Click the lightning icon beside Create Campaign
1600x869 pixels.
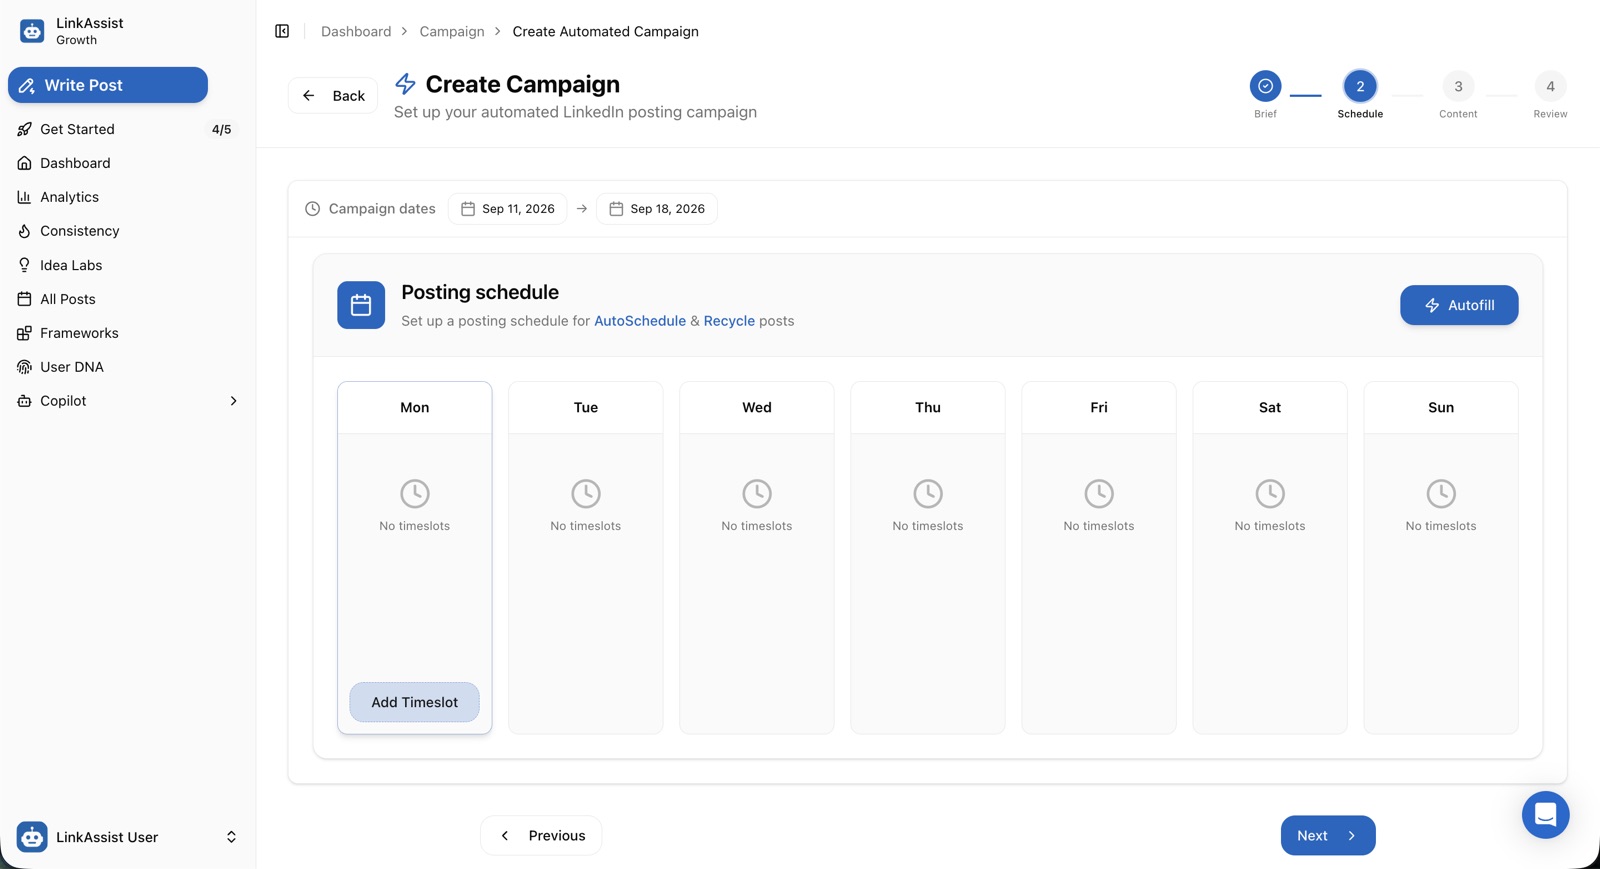[x=405, y=84]
